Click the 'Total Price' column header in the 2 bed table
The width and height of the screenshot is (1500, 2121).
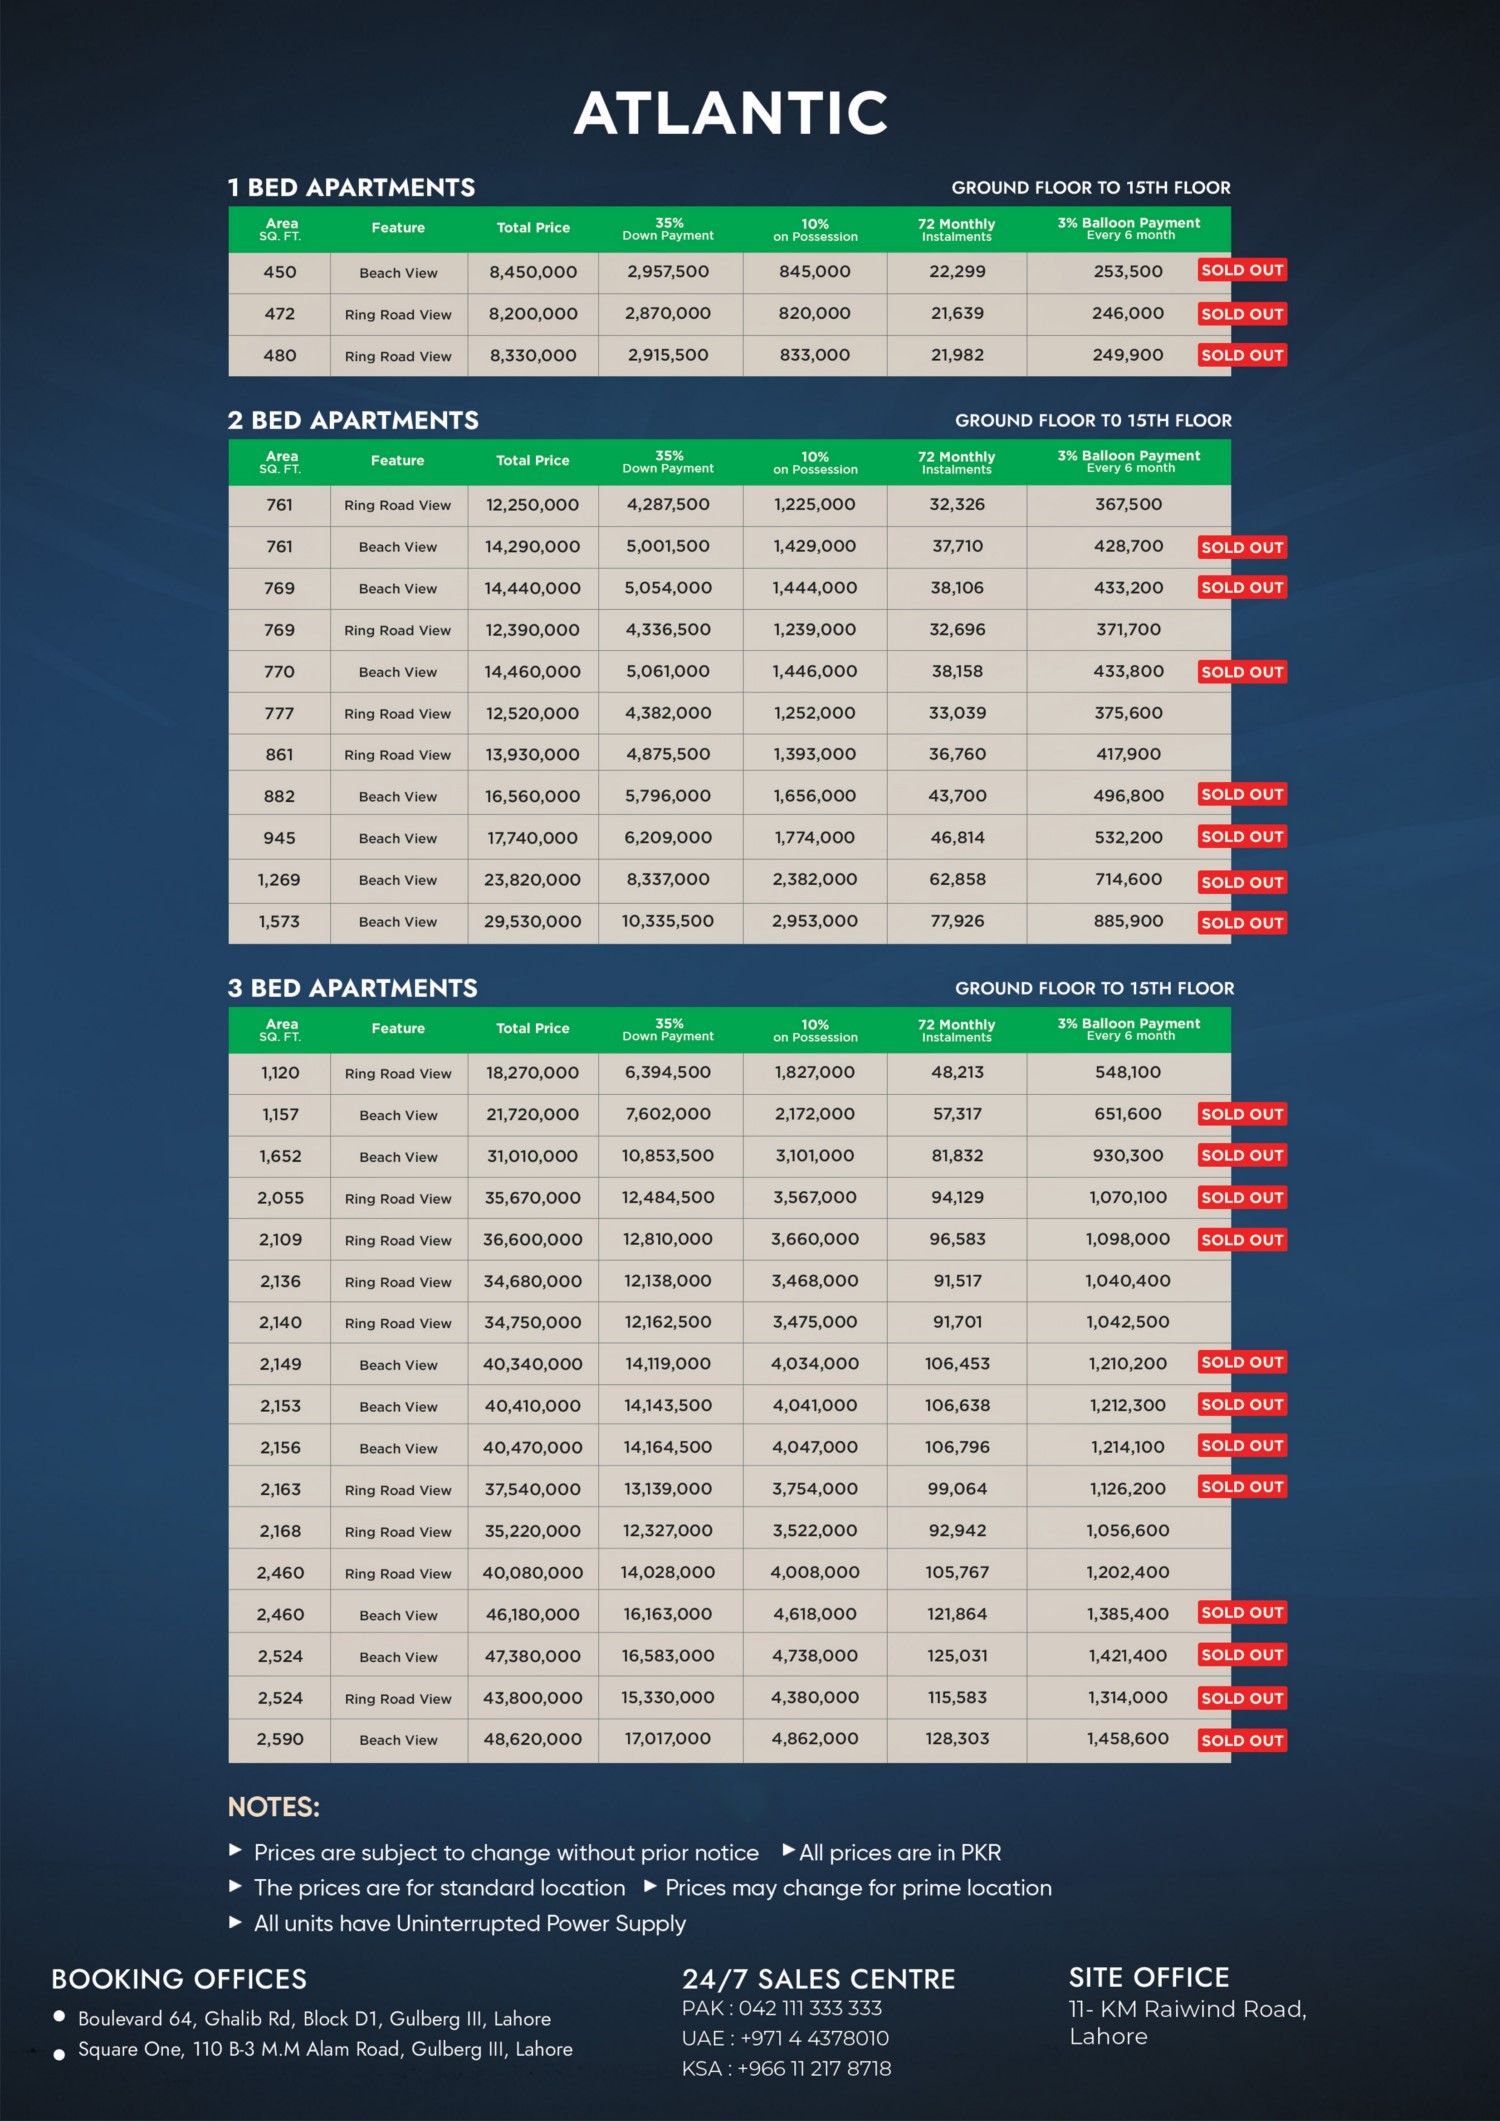532,461
